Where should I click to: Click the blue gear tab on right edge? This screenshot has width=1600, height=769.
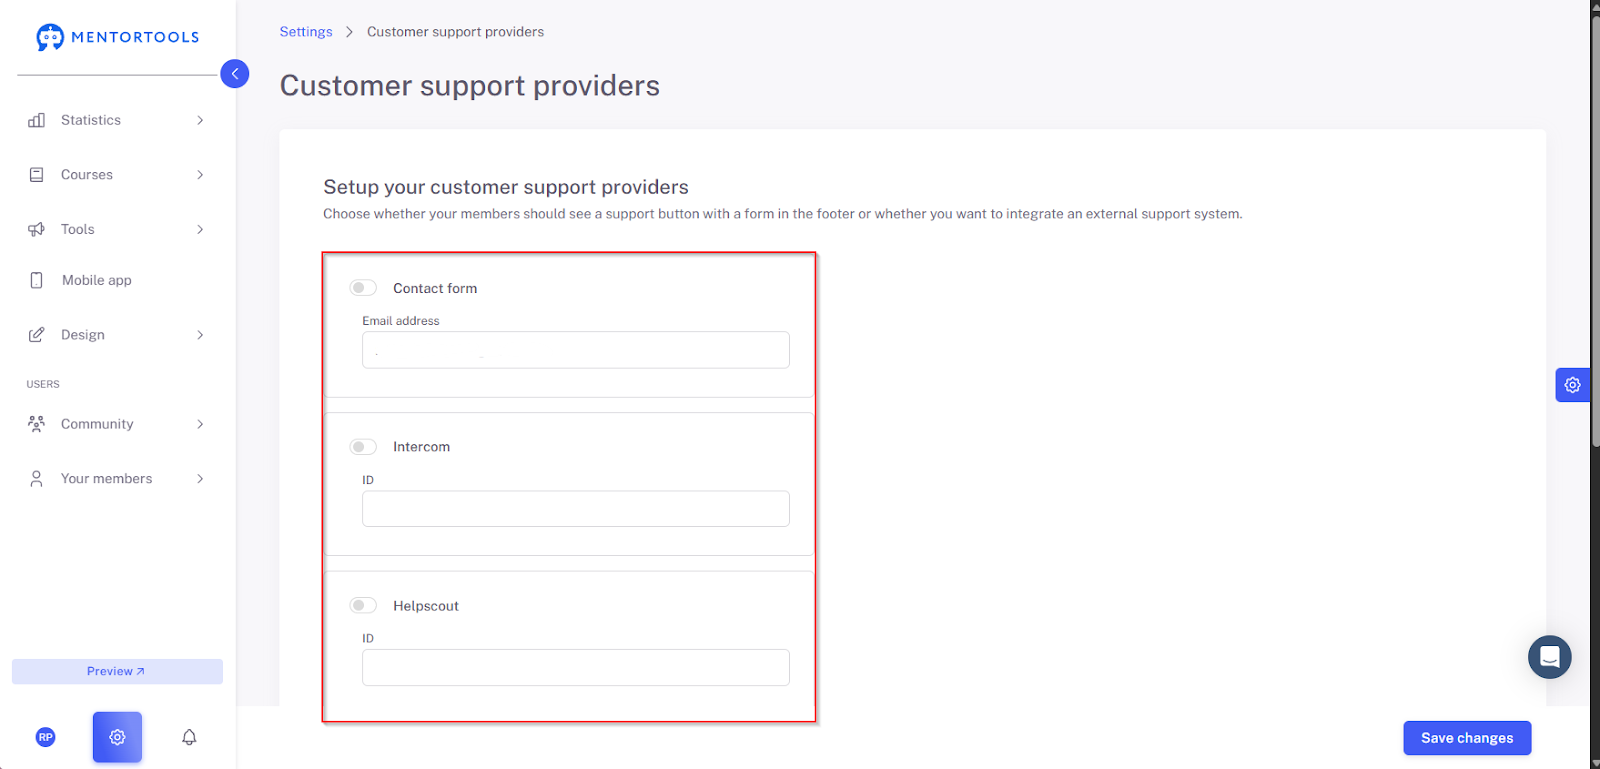[1572, 385]
